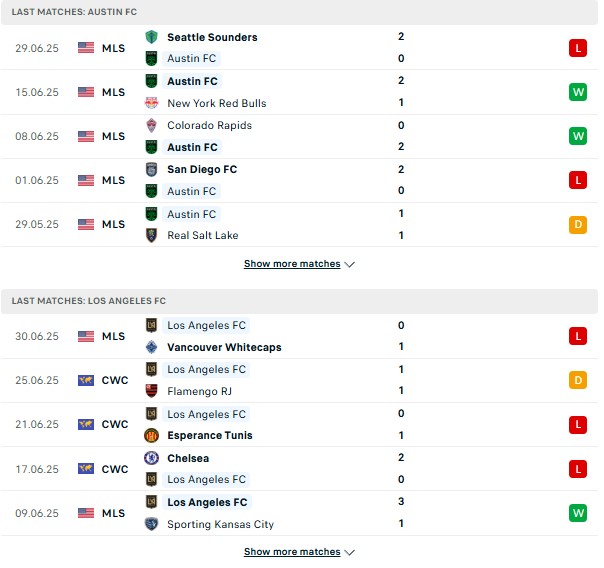This screenshot has height=568, width=604.
Task: Open the Esperance Tunis team link
Action: (x=210, y=435)
